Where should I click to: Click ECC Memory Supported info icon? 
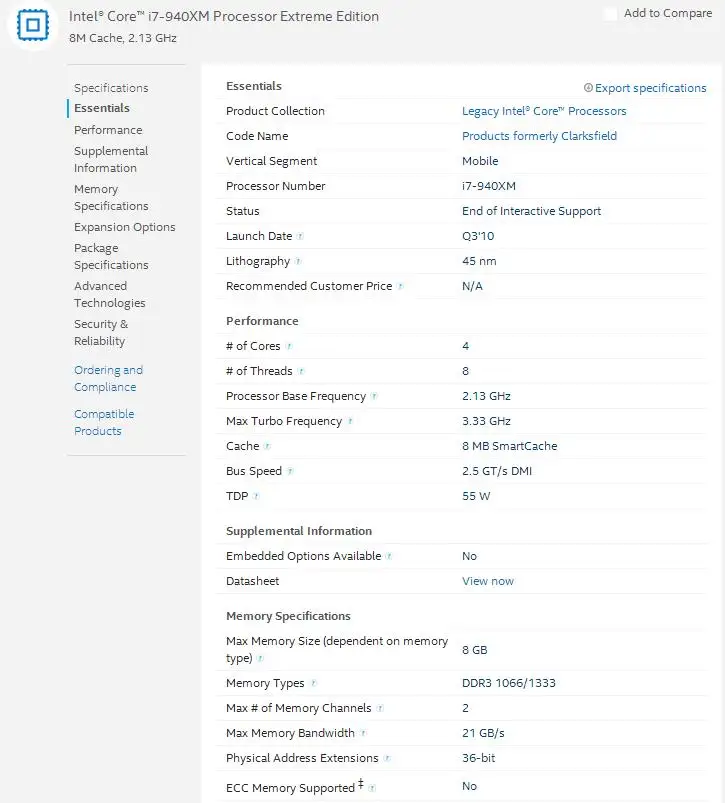[372, 789]
